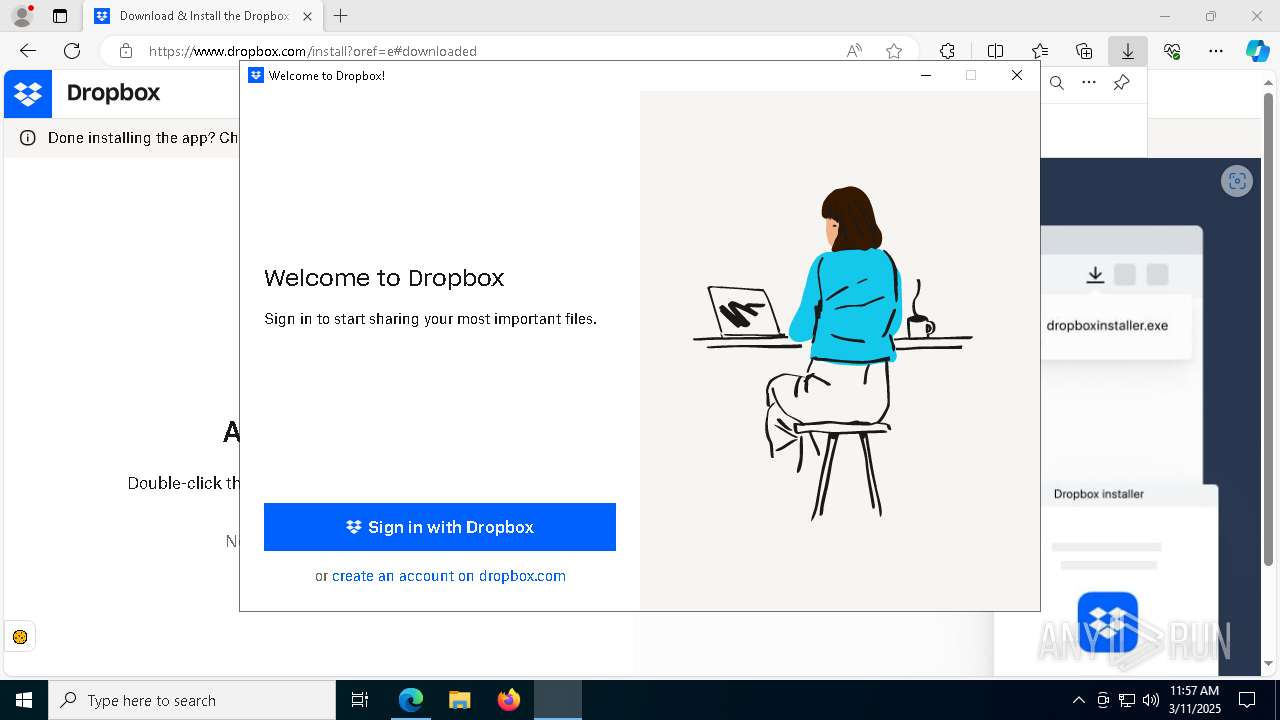
Task: Open Firefox from taskbar
Action: [508, 700]
